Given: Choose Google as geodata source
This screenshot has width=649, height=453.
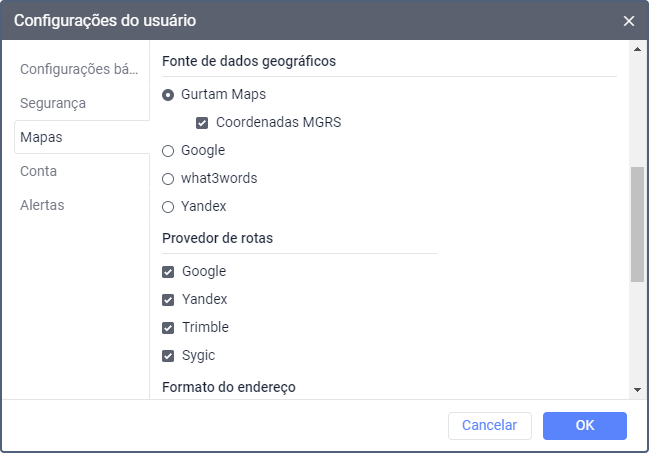Looking at the screenshot, I should [x=168, y=151].
